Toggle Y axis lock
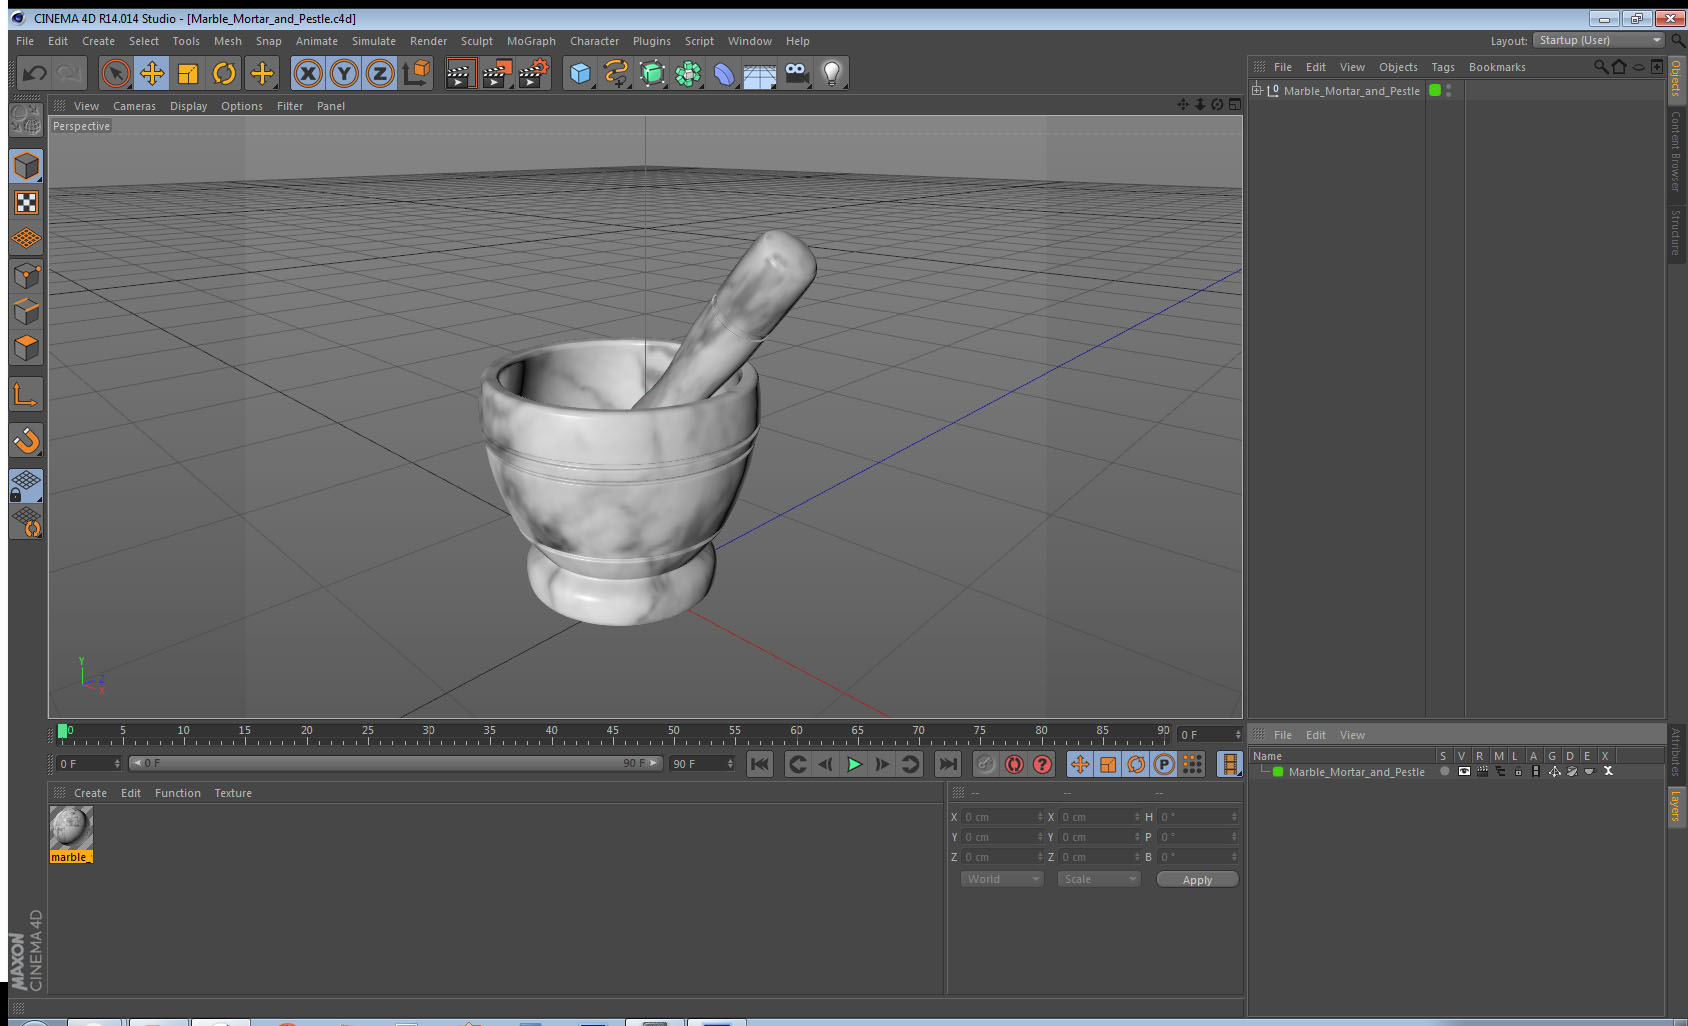The height and width of the screenshot is (1026, 1688). 344,73
